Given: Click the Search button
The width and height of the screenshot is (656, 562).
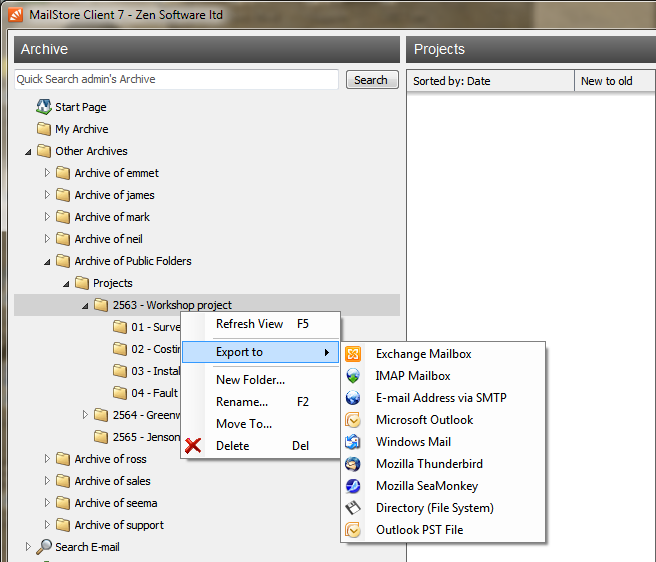Looking at the screenshot, I should click(372, 80).
